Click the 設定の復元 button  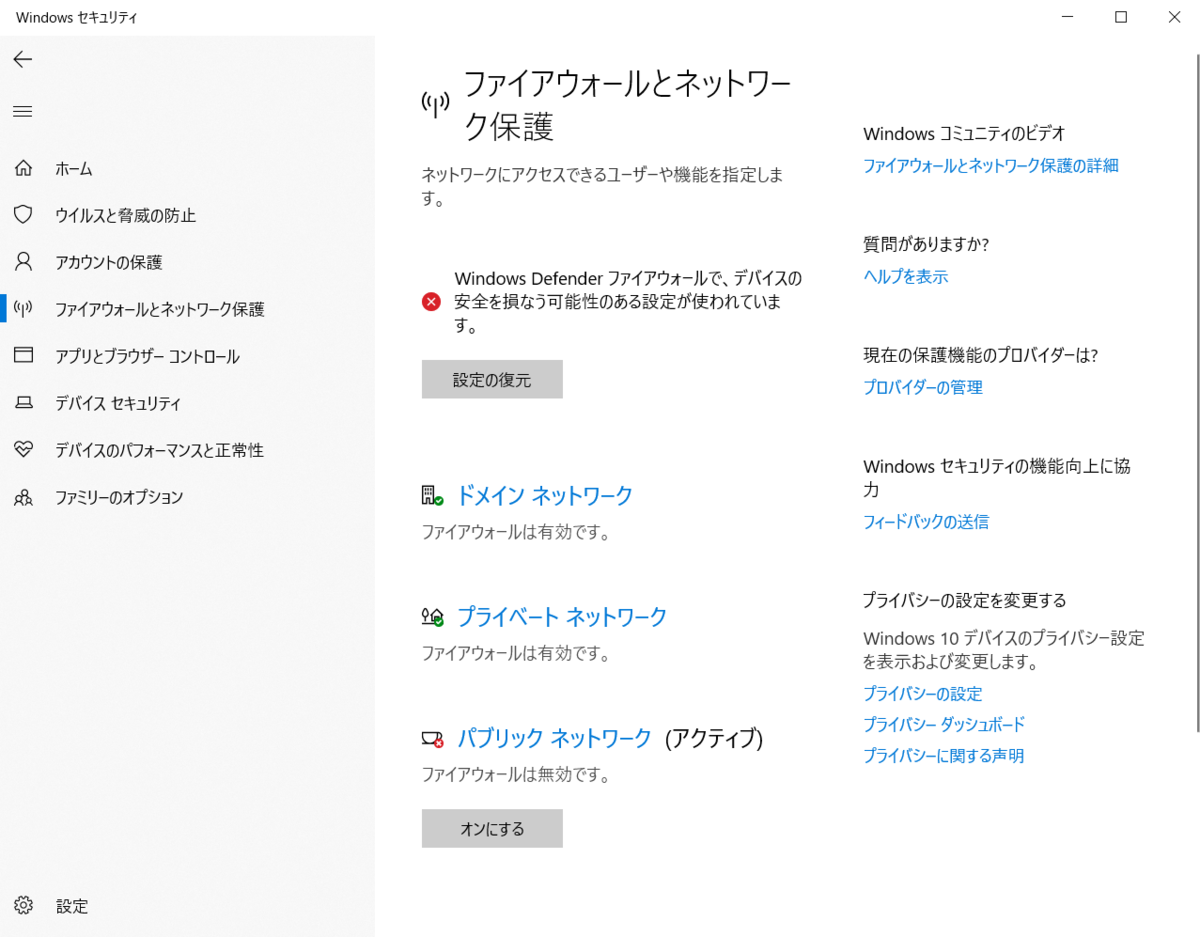pyautogui.click(x=492, y=379)
